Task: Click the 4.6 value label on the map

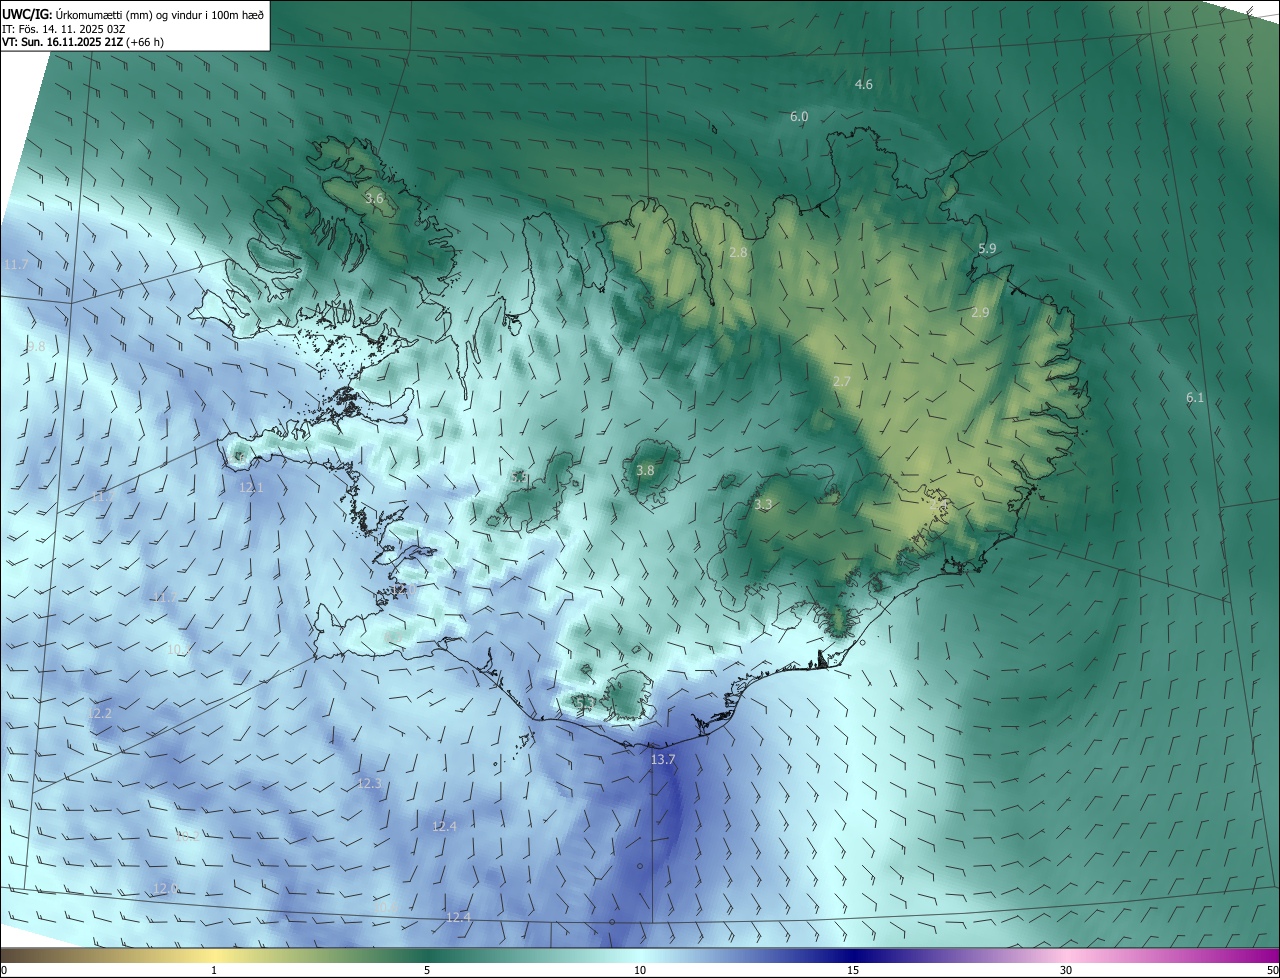Action: pyautogui.click(x=864, y=85)
